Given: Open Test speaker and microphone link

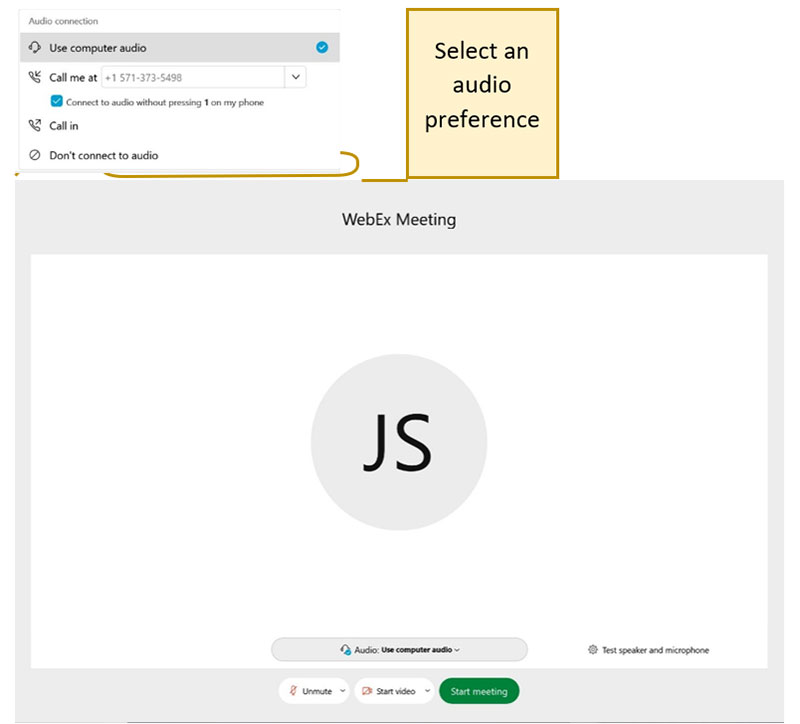Looking at the screenshot, I should click(655, 650).
